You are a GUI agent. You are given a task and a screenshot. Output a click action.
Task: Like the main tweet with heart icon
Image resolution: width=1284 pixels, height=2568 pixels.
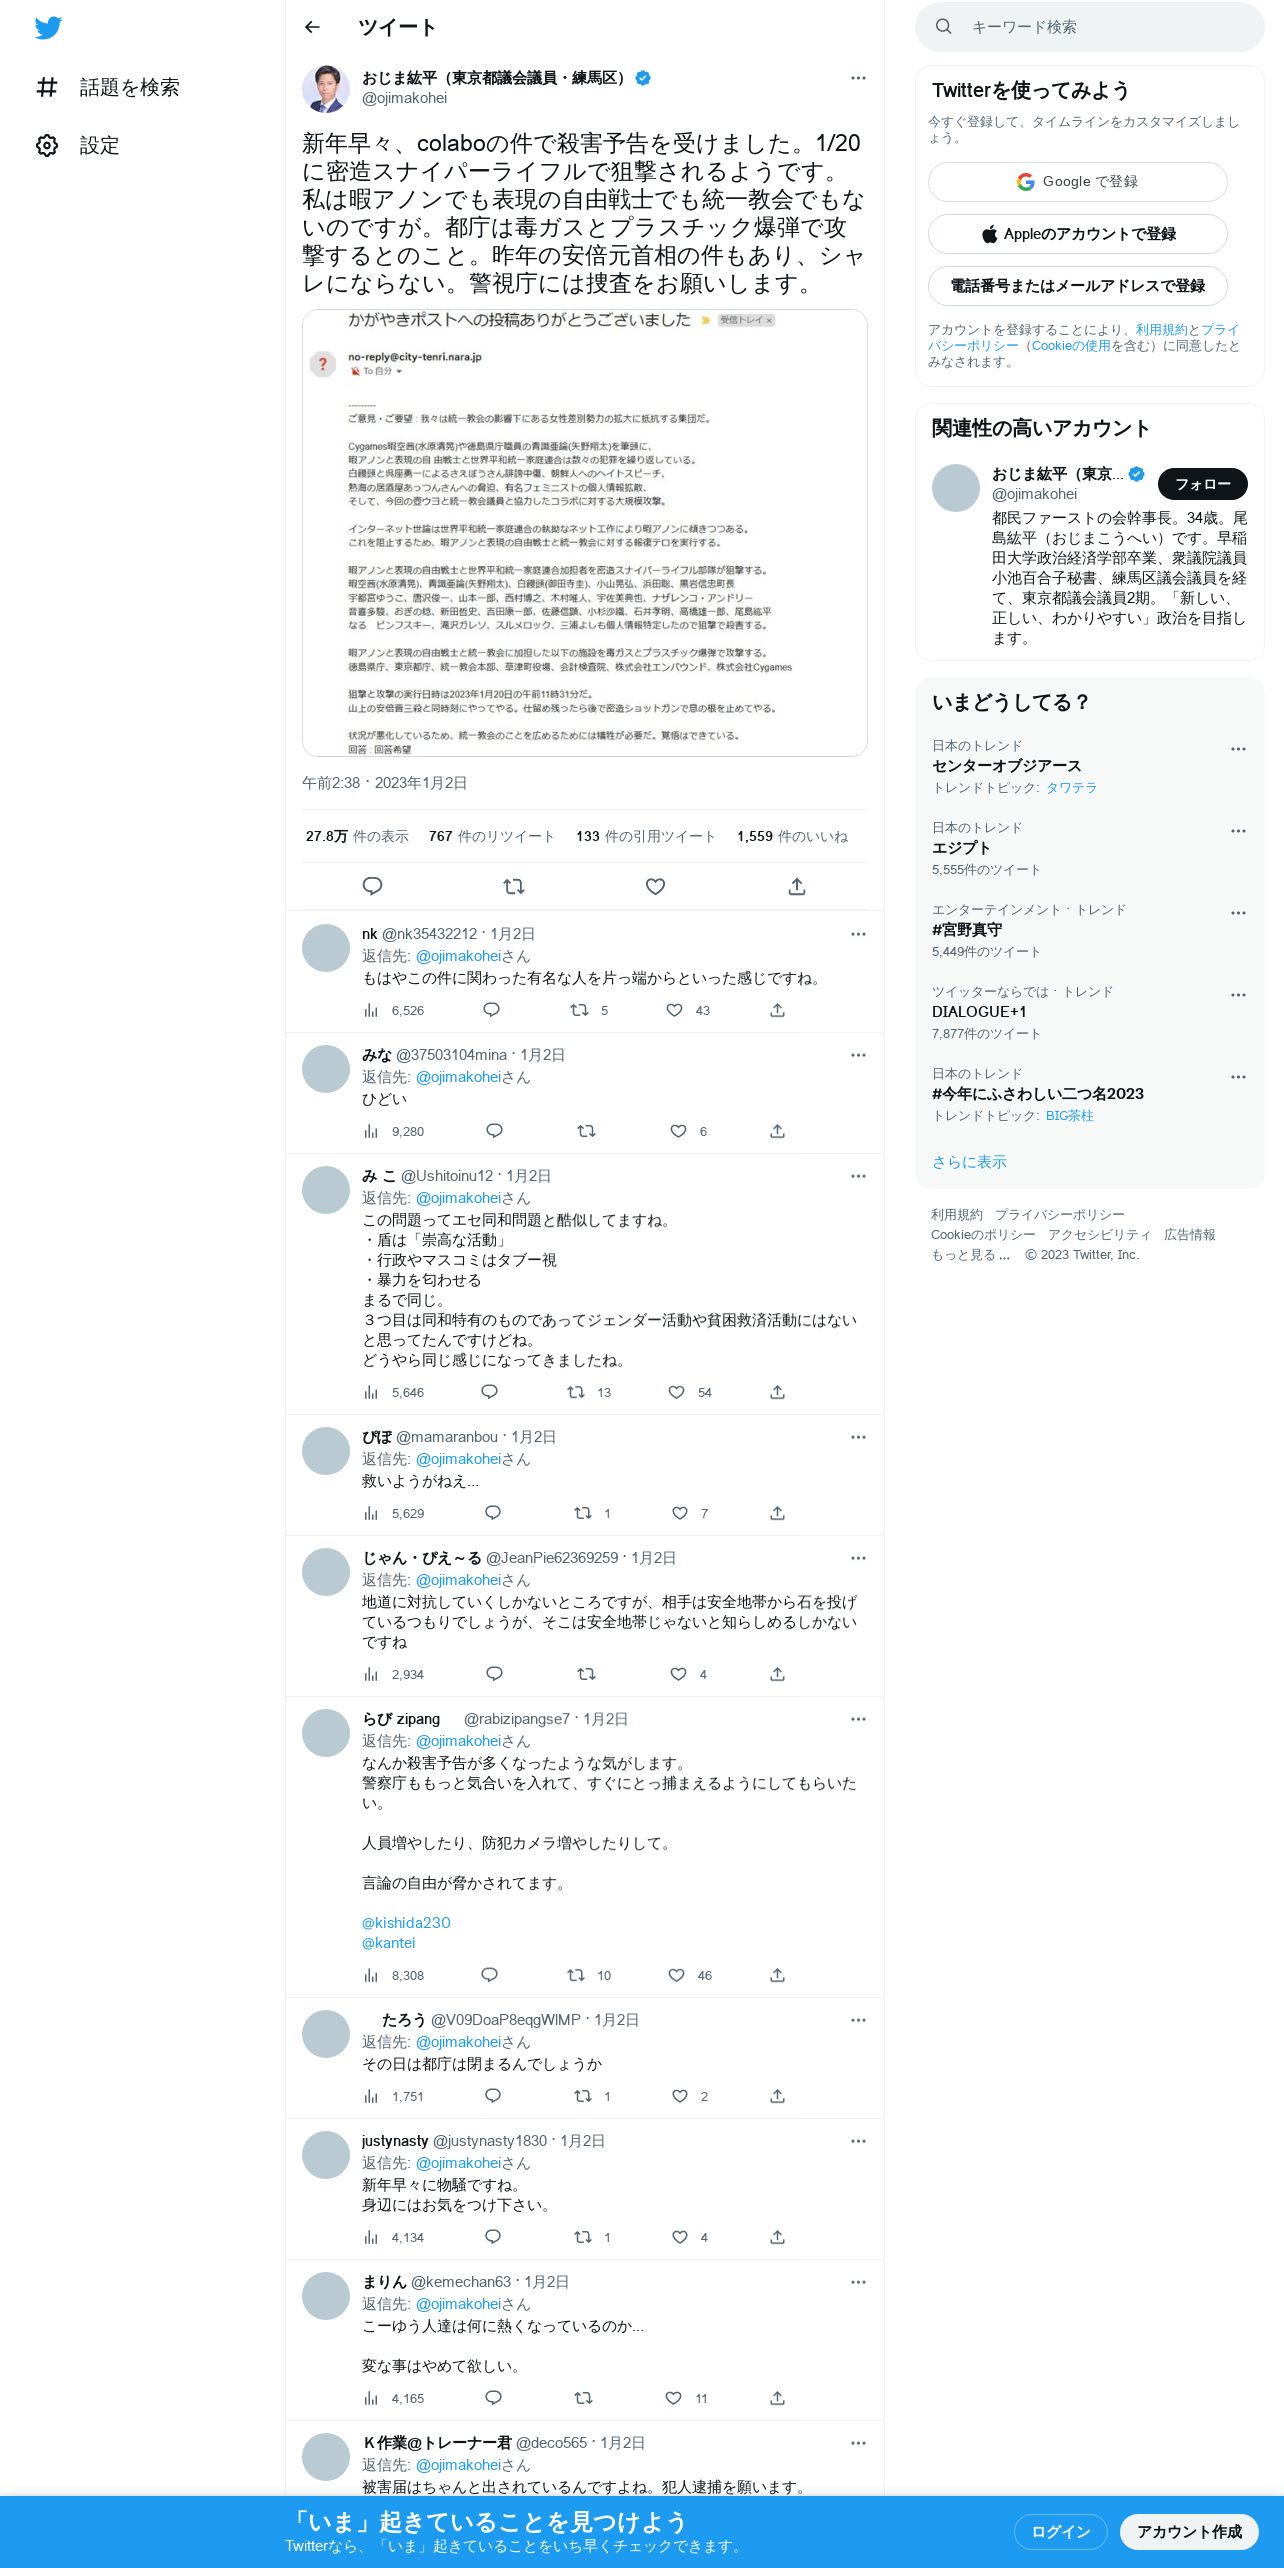[655, 886]
